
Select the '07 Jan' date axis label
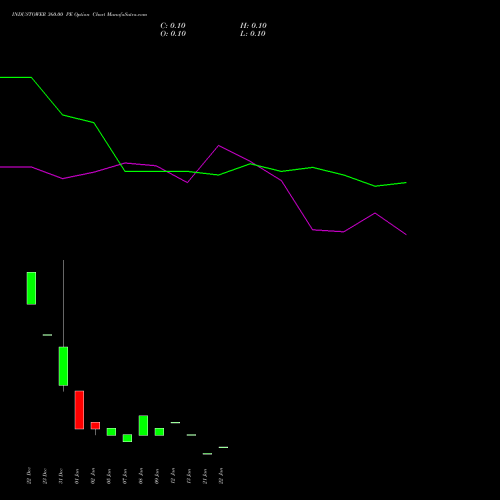[125, 476]
